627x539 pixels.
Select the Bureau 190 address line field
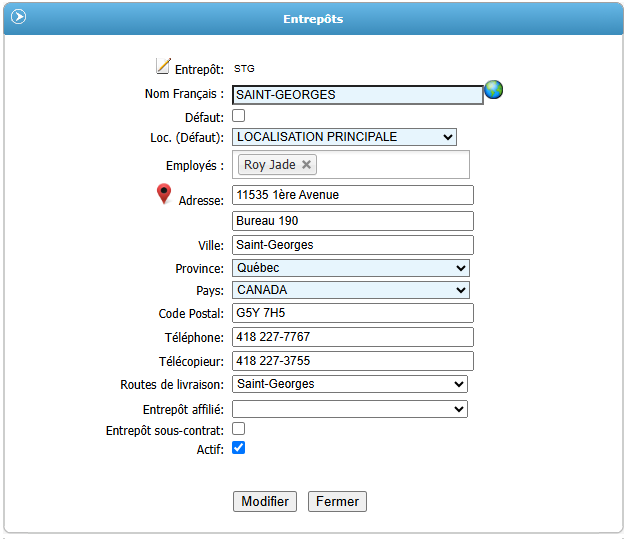353,221
